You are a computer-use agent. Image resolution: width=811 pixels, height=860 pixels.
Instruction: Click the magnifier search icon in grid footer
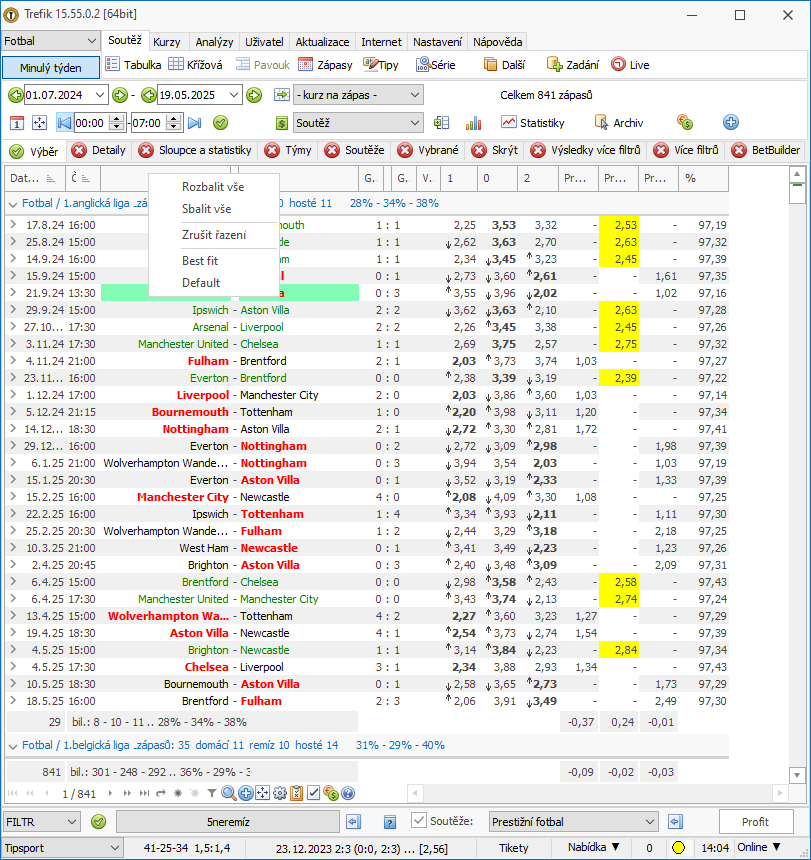tap(229, 793)
